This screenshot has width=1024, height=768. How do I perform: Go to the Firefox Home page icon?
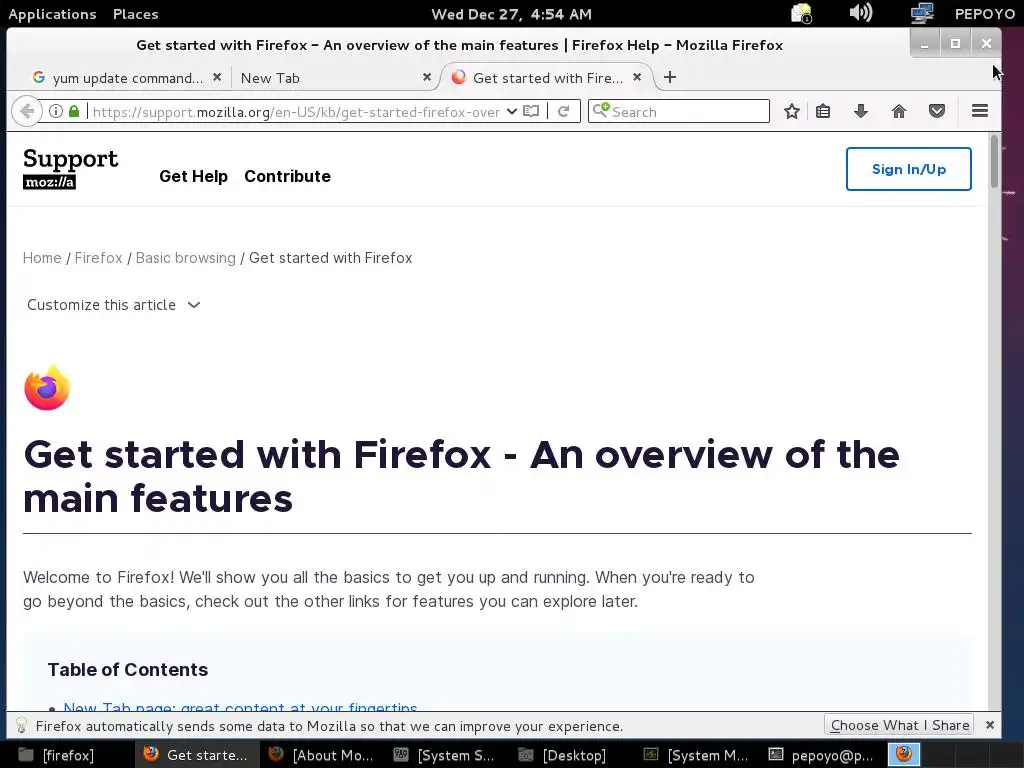[899, 112]
